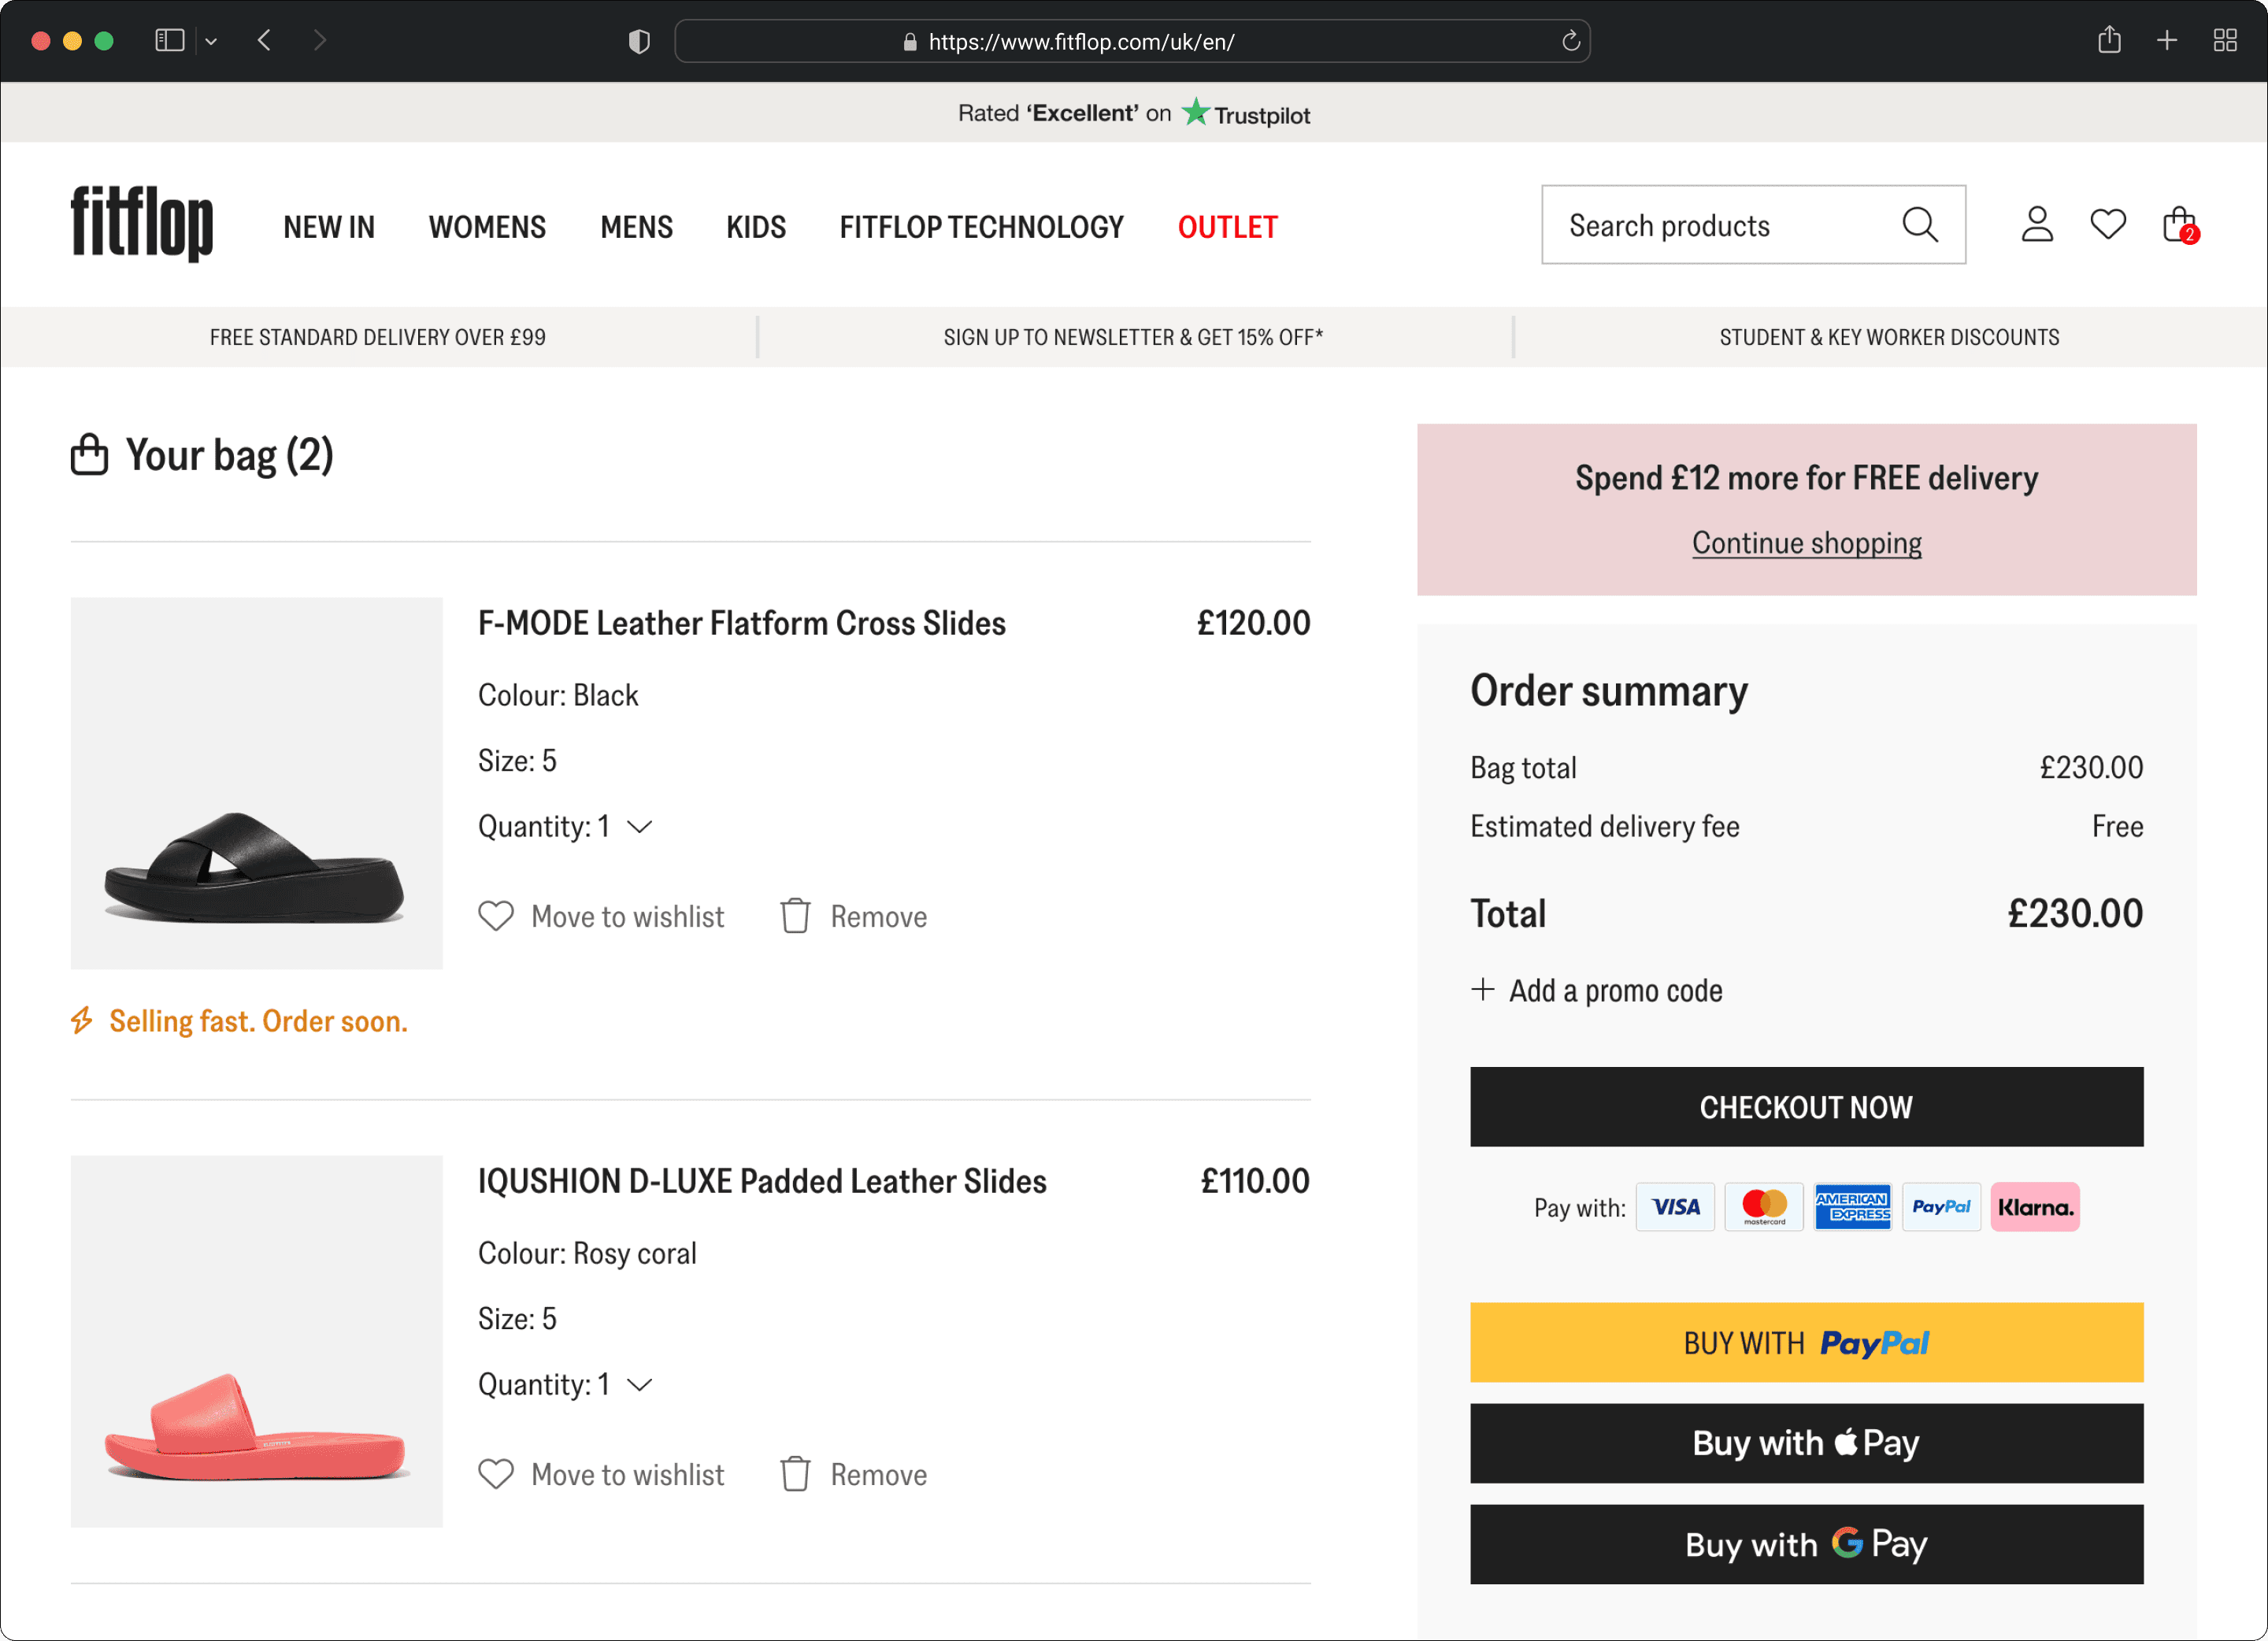Image resolution: width=2268 pixels, height=1641 pixels.
Task: Click the bag icon beside Your bag heading
Action: tap(89, 454)
